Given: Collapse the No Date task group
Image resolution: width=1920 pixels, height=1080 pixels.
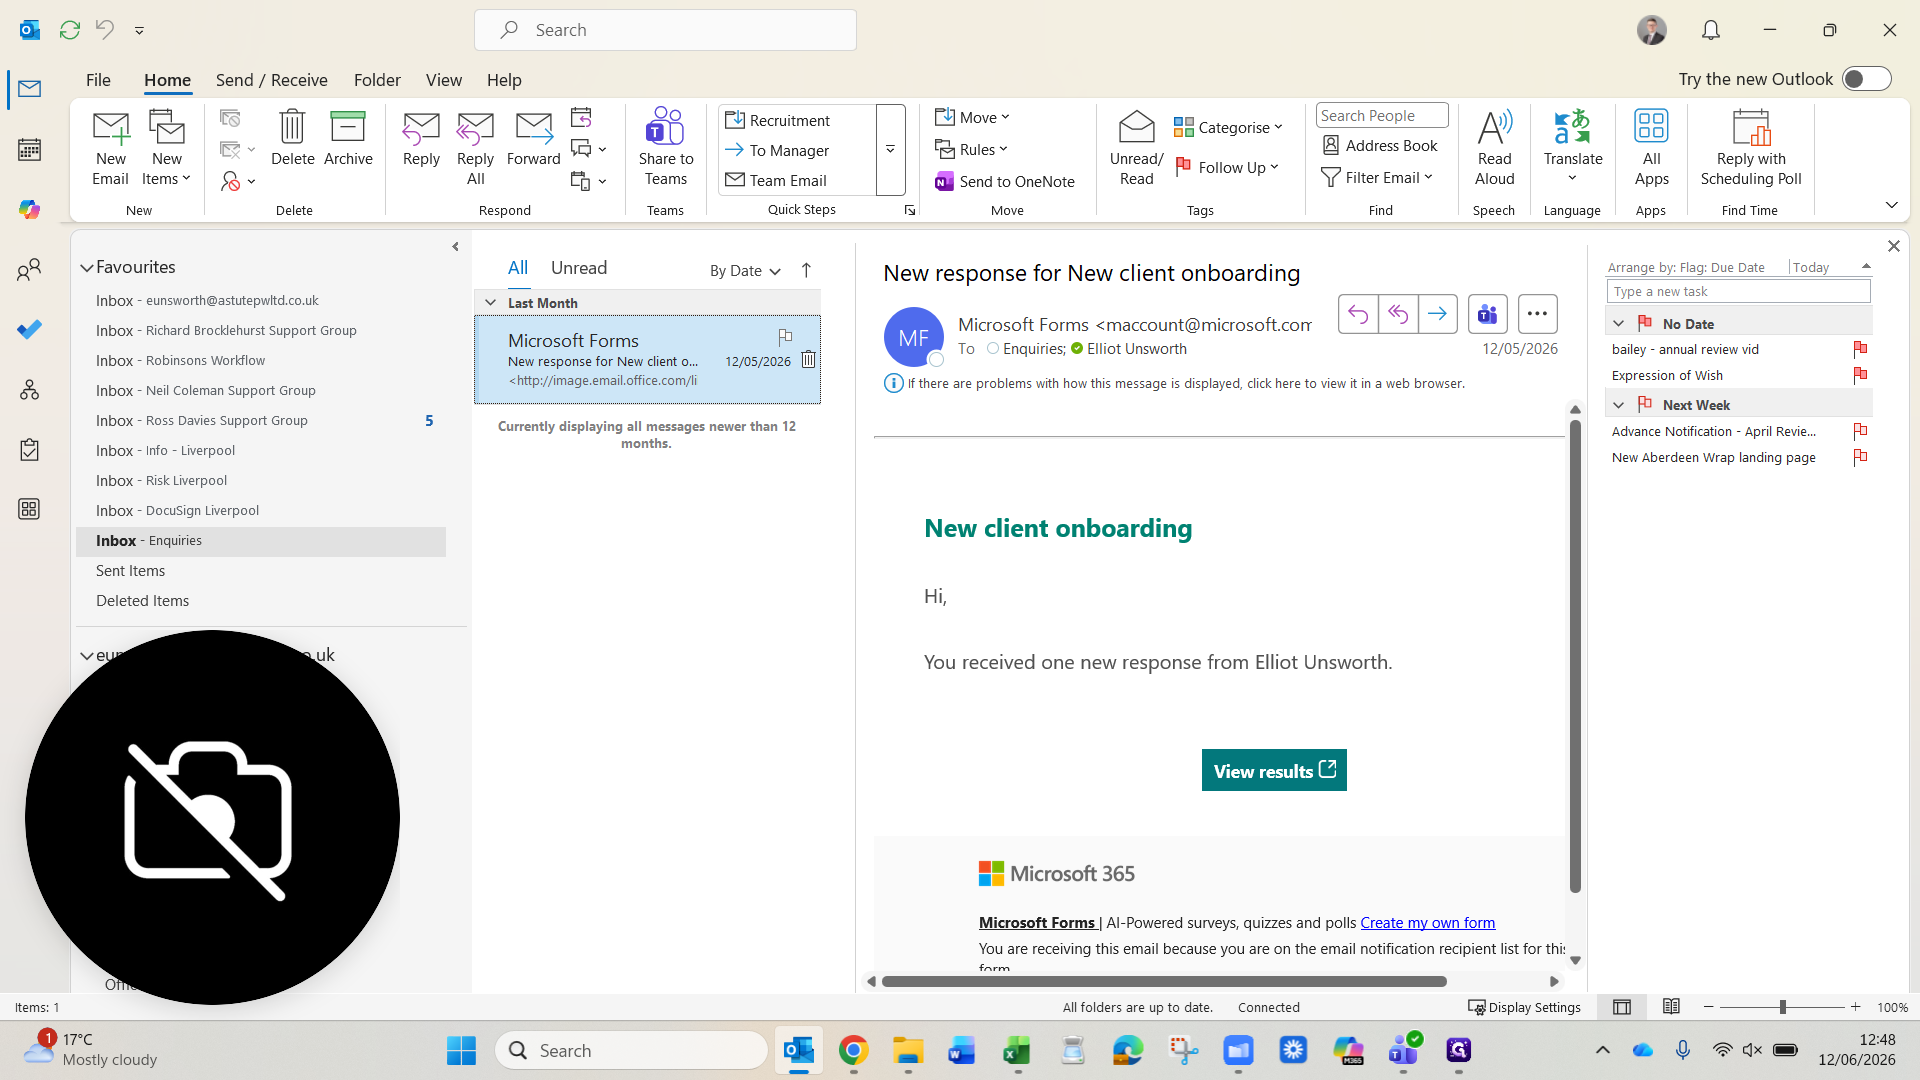Looking at the screenshot, I should click(x=1618, y=323).
